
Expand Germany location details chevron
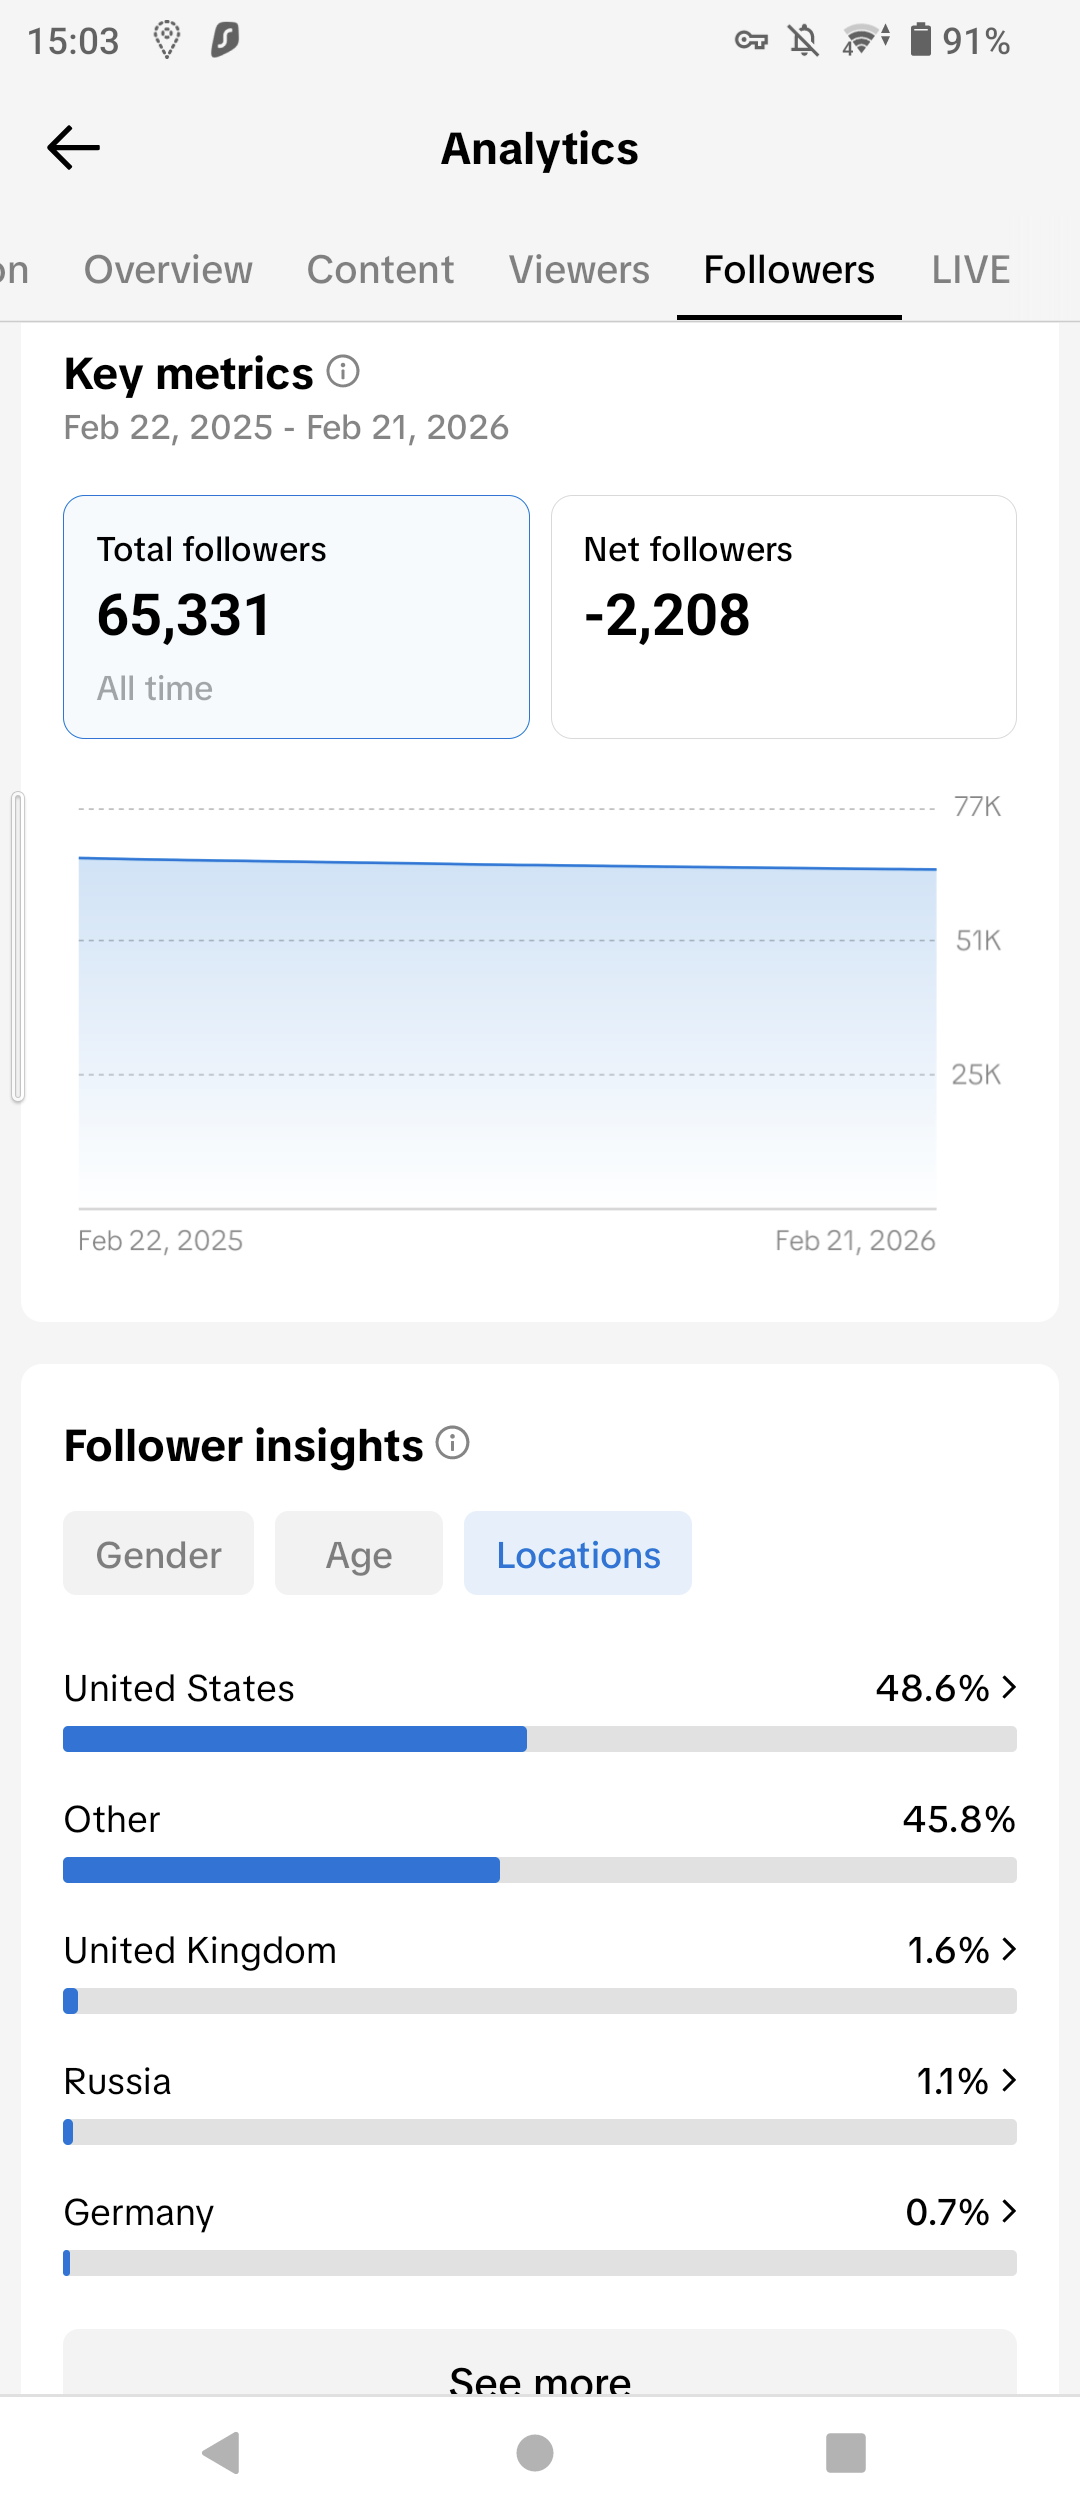point(1009,2211)
